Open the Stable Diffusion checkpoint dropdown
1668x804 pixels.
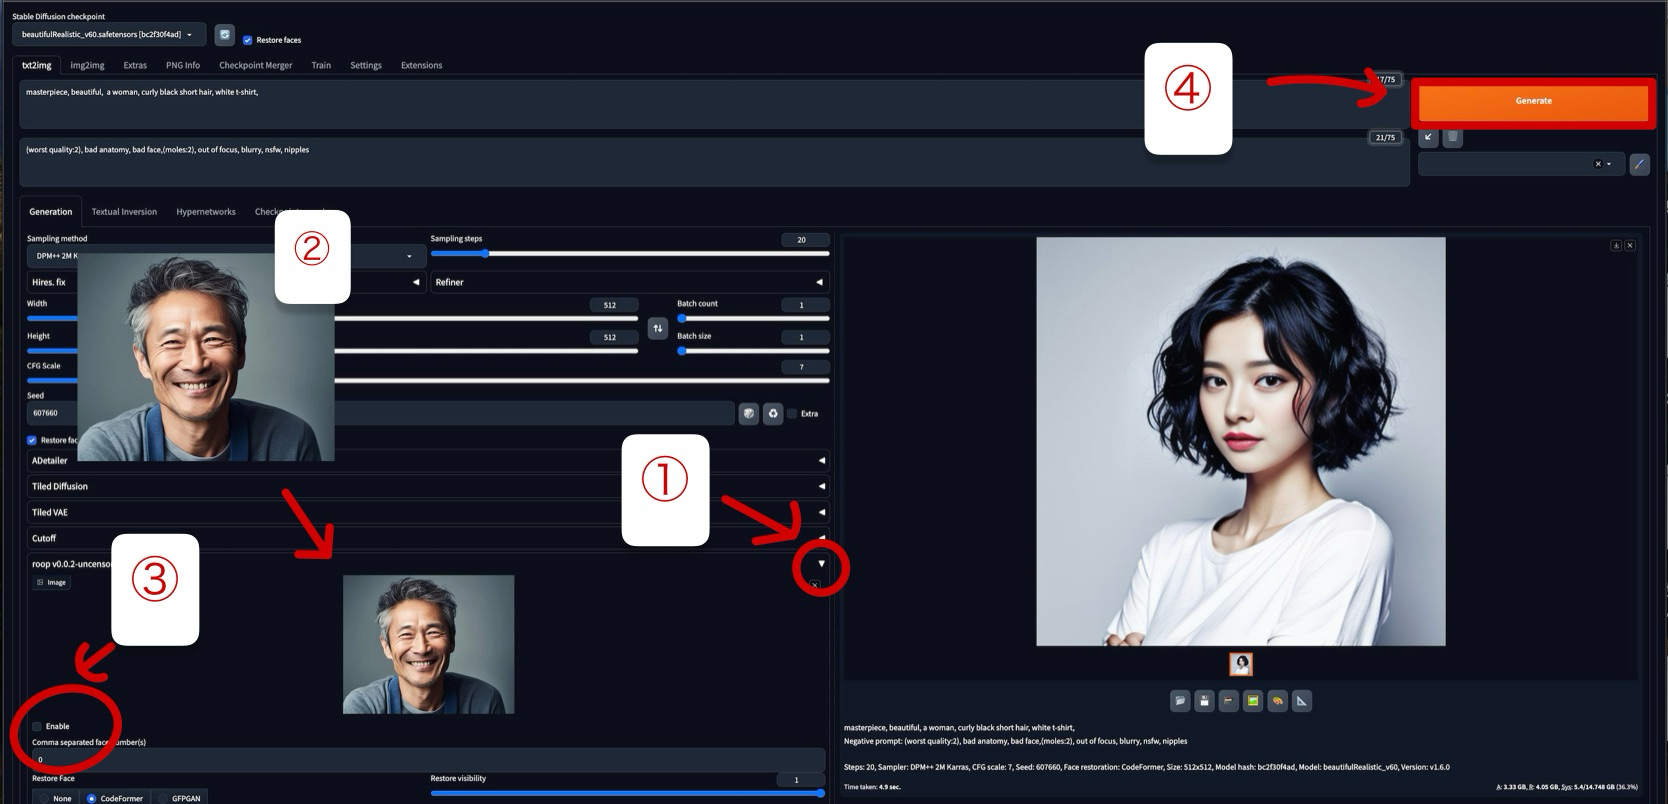(x=108, y=35)
